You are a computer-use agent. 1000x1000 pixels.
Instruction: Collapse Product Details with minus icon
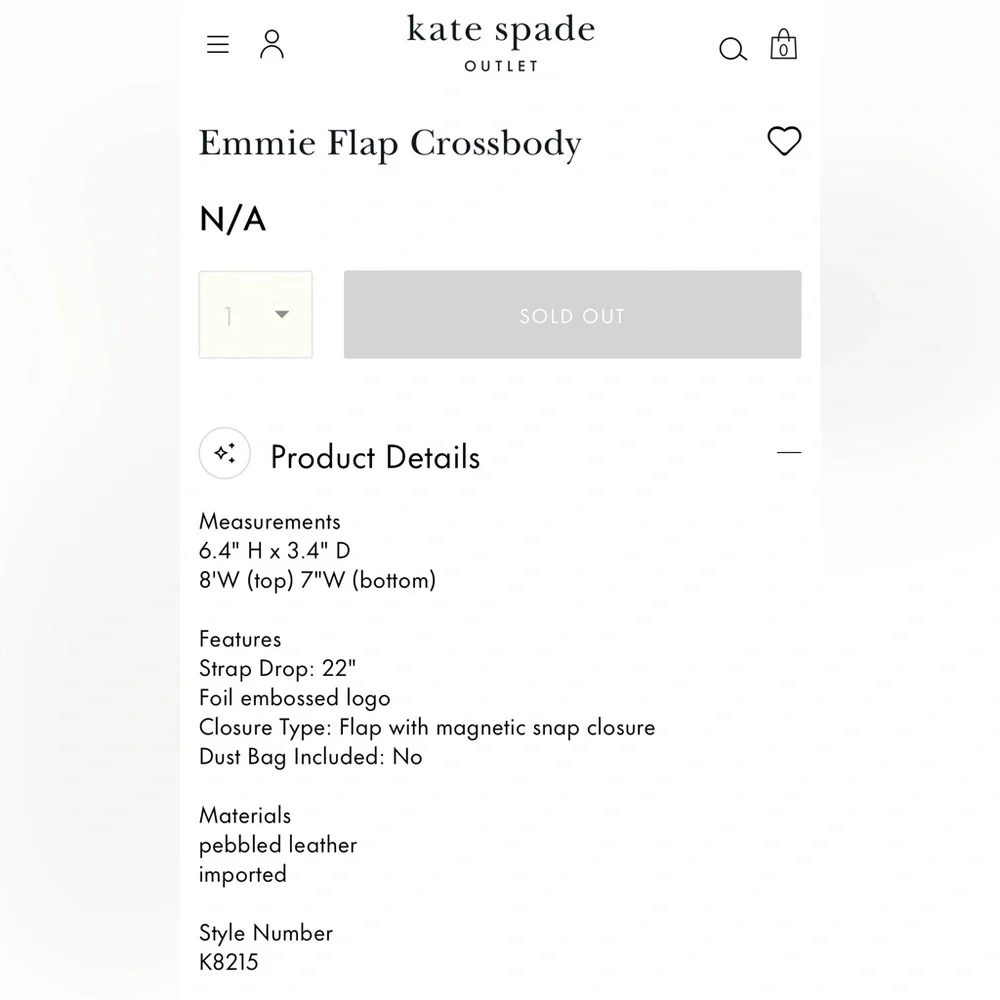[x=789, y=452]
